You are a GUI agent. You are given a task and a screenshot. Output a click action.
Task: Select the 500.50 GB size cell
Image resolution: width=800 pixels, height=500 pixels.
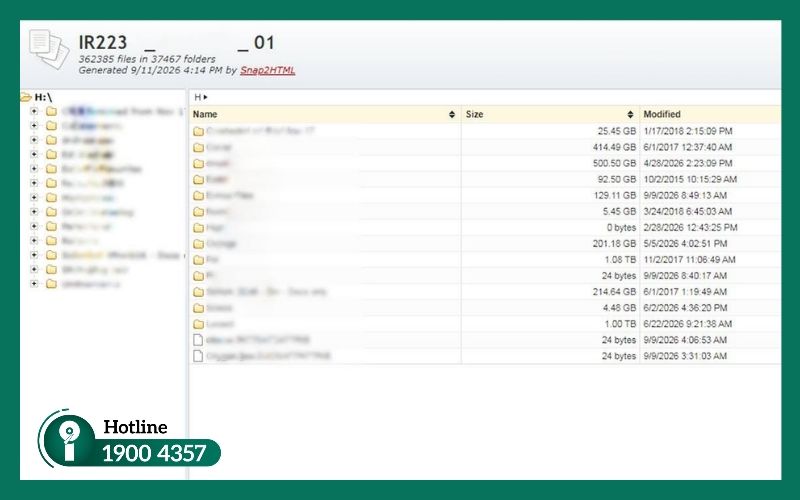(614, 163)
